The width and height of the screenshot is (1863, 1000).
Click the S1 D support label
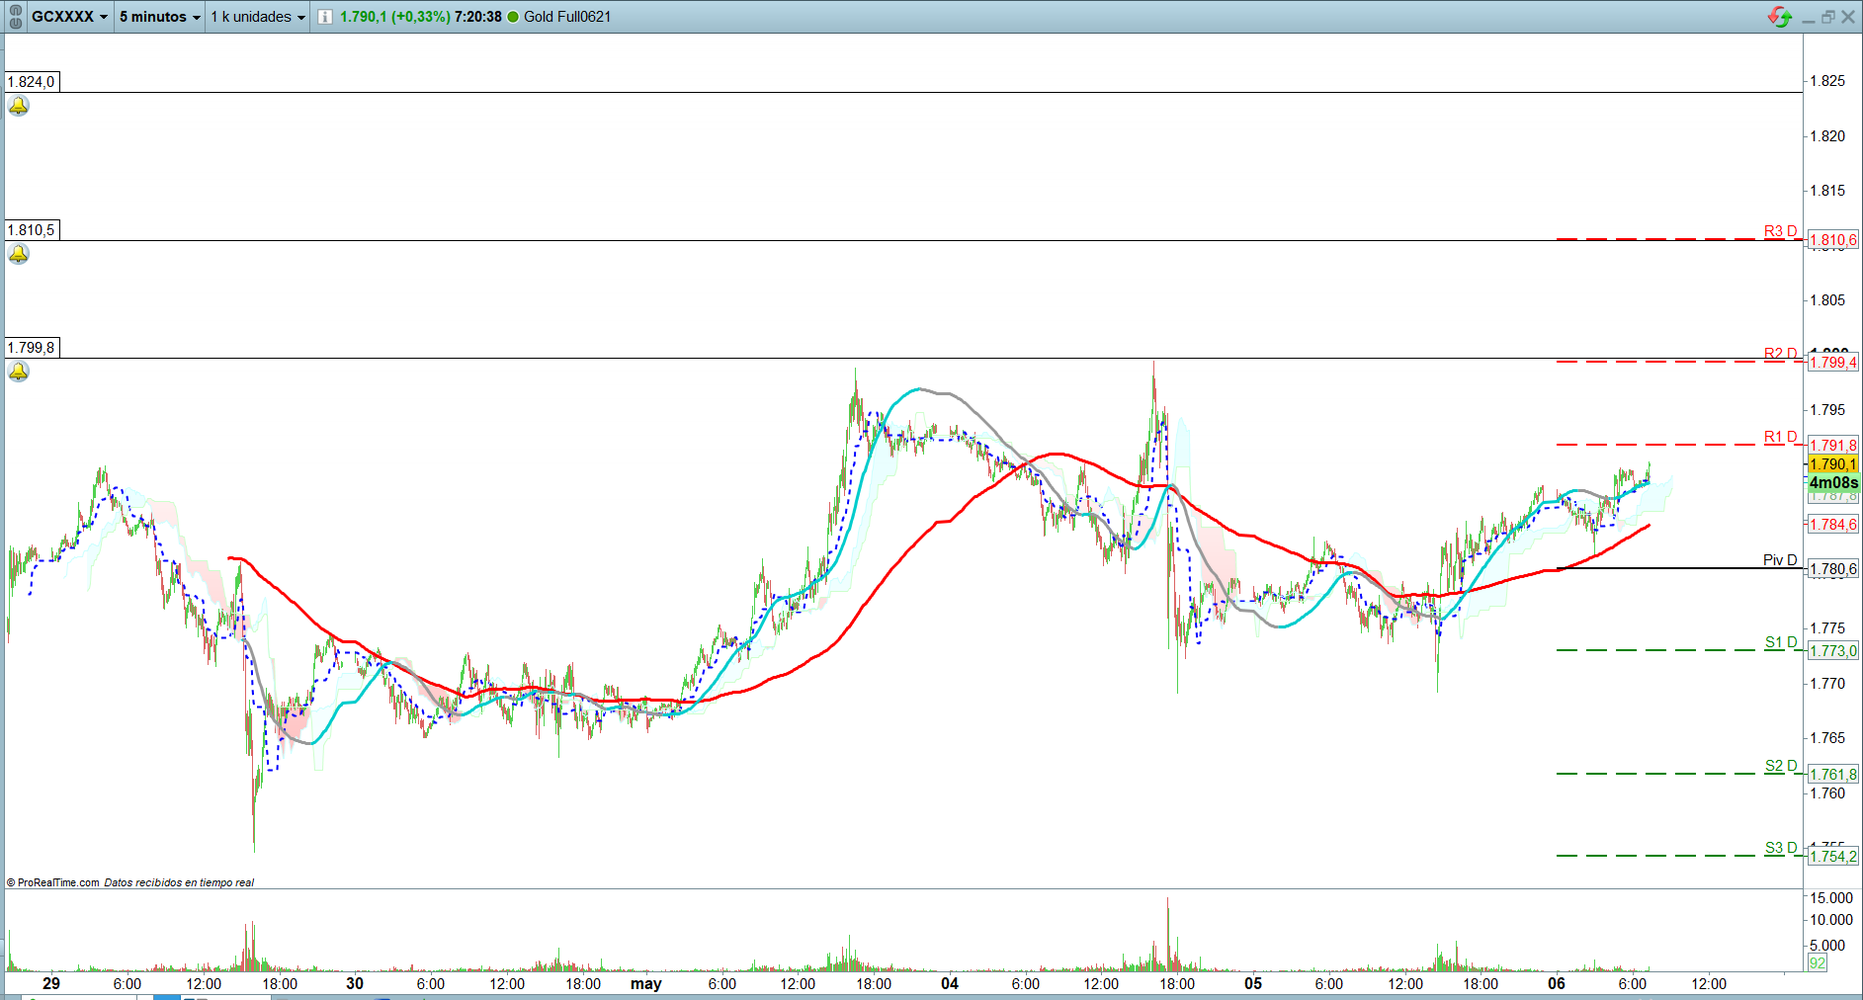pyautogui.click(x=1781, y=642)
